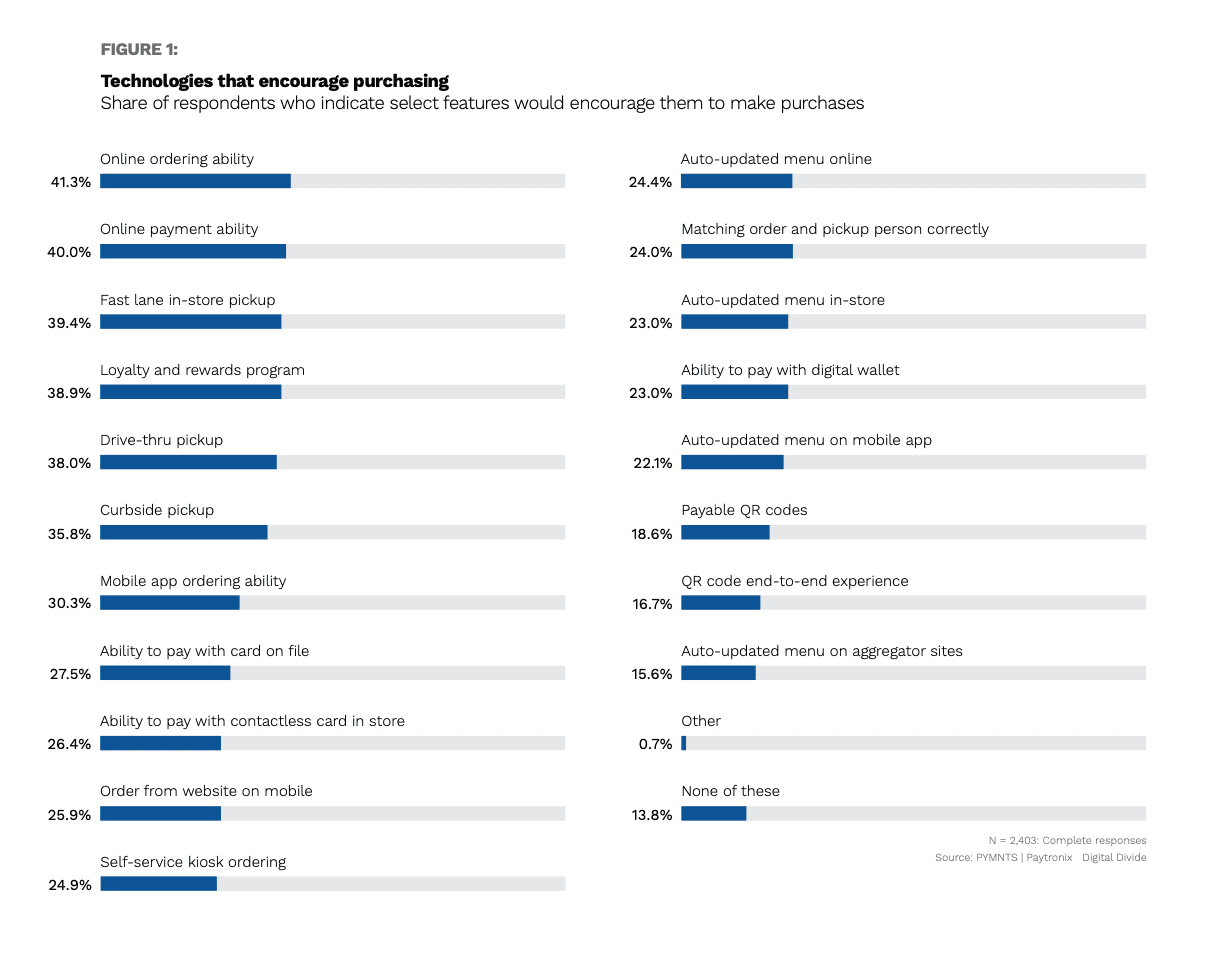Image resolution: width=1209 pixels, height=953 pixels.
Task: Click the Auto-updated menu online bar
Action: point(737,181)
